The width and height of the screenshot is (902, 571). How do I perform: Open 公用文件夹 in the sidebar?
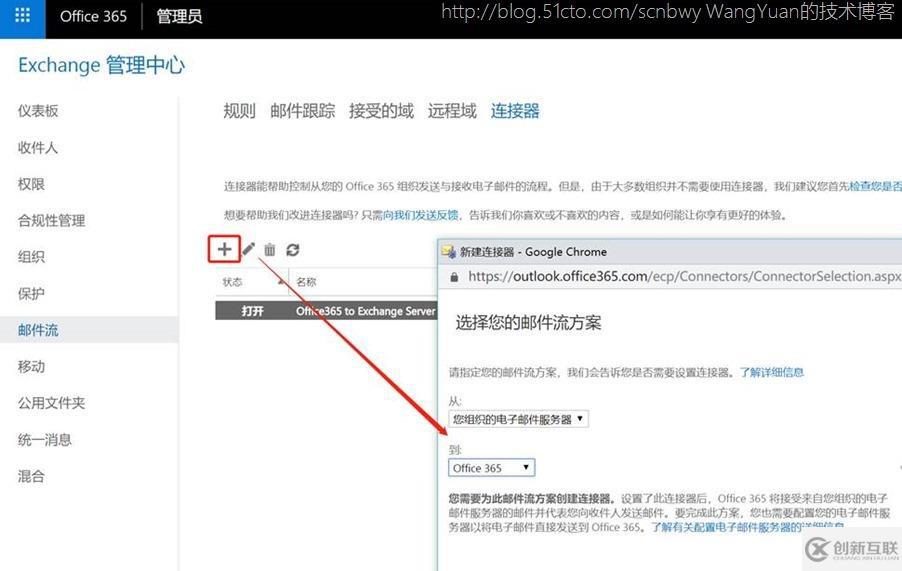(52, 403)
